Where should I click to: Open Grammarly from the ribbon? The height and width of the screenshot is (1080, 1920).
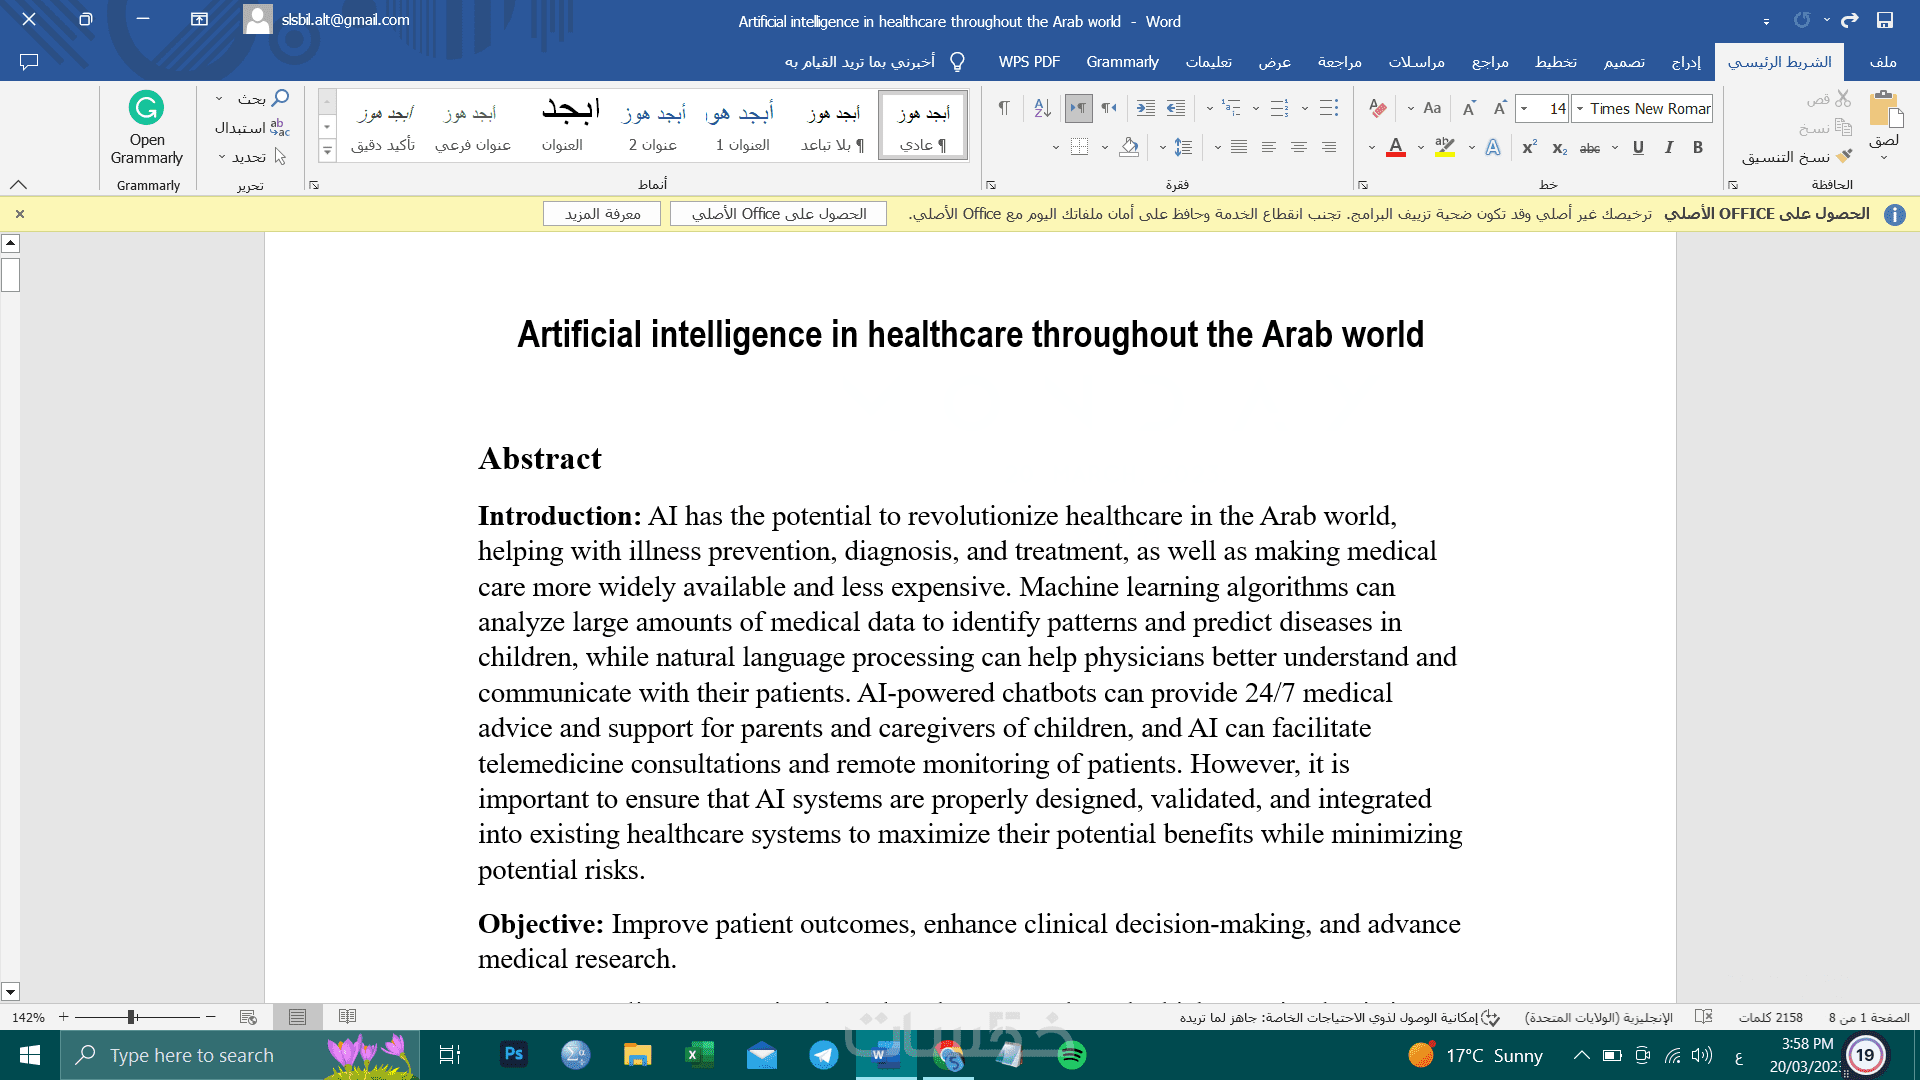(146, 127)
